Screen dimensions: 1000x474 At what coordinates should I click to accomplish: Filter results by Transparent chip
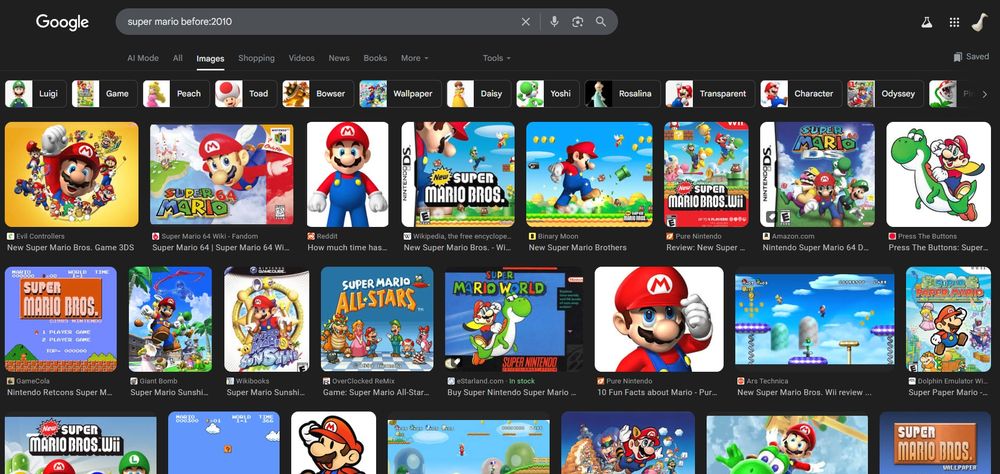click(x=710, y=94)
